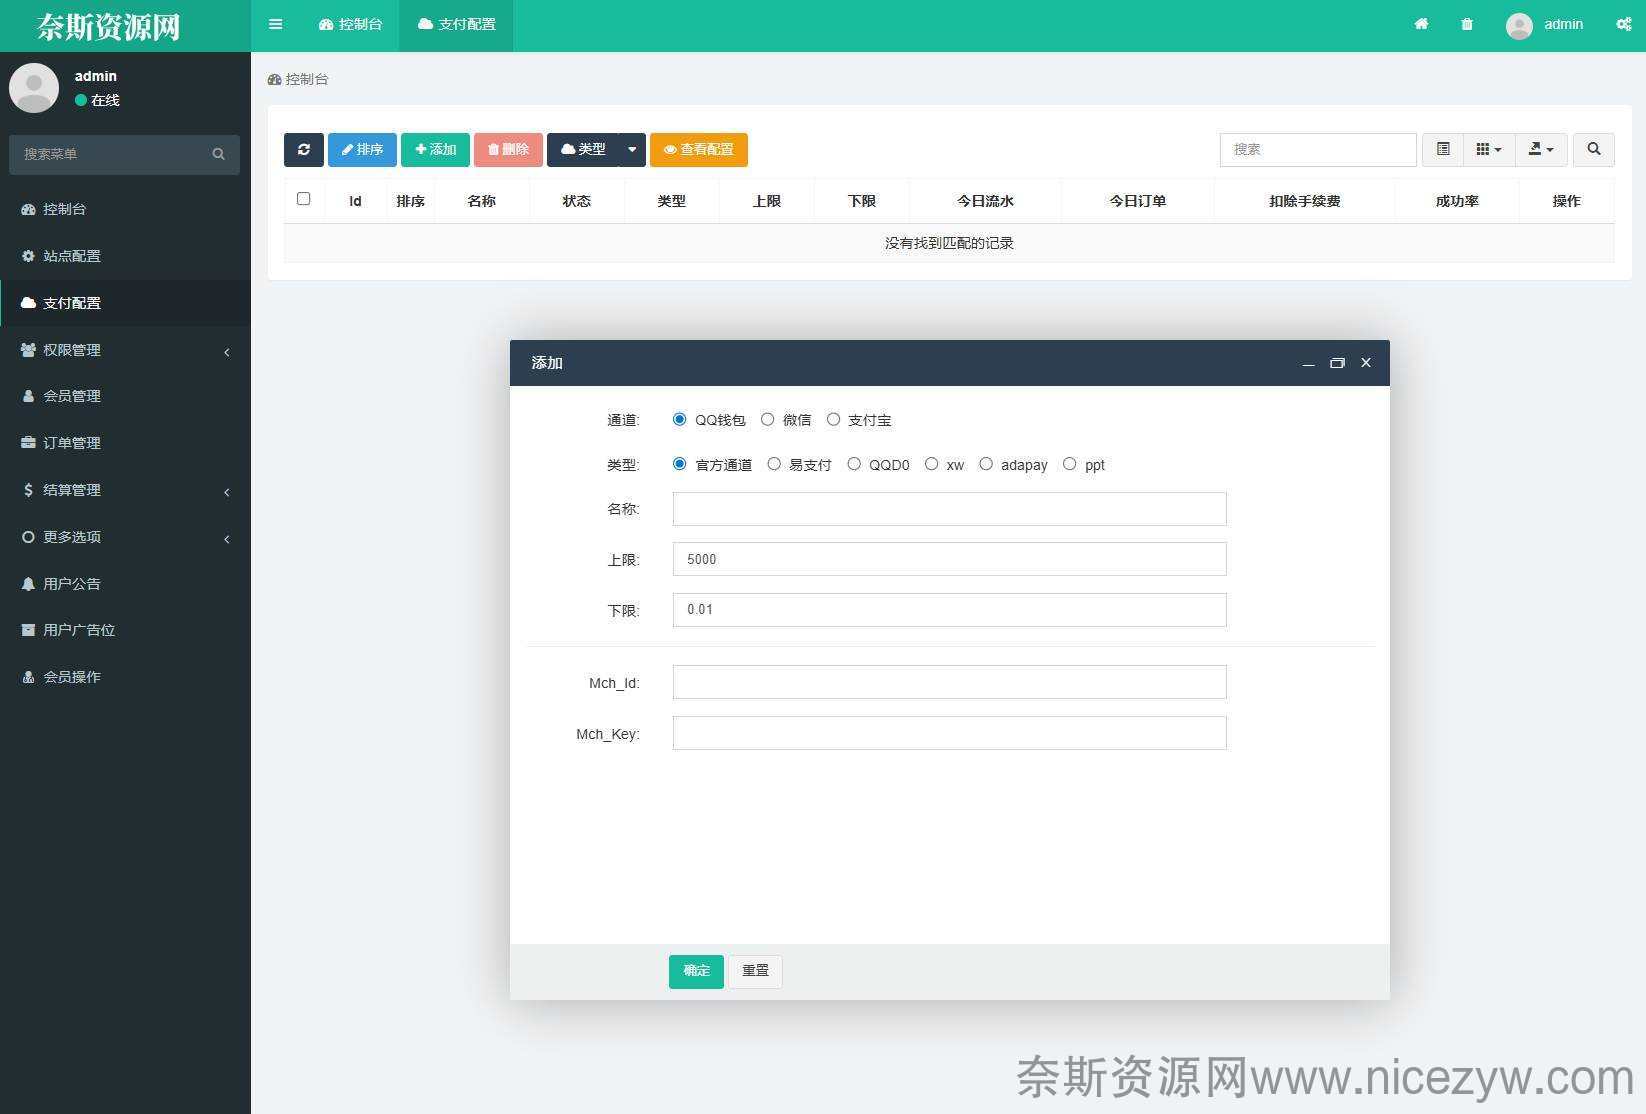The image size is (1646, 1114).
Task: Open 订单管理 in the sidebar
Action: [72, 443]
